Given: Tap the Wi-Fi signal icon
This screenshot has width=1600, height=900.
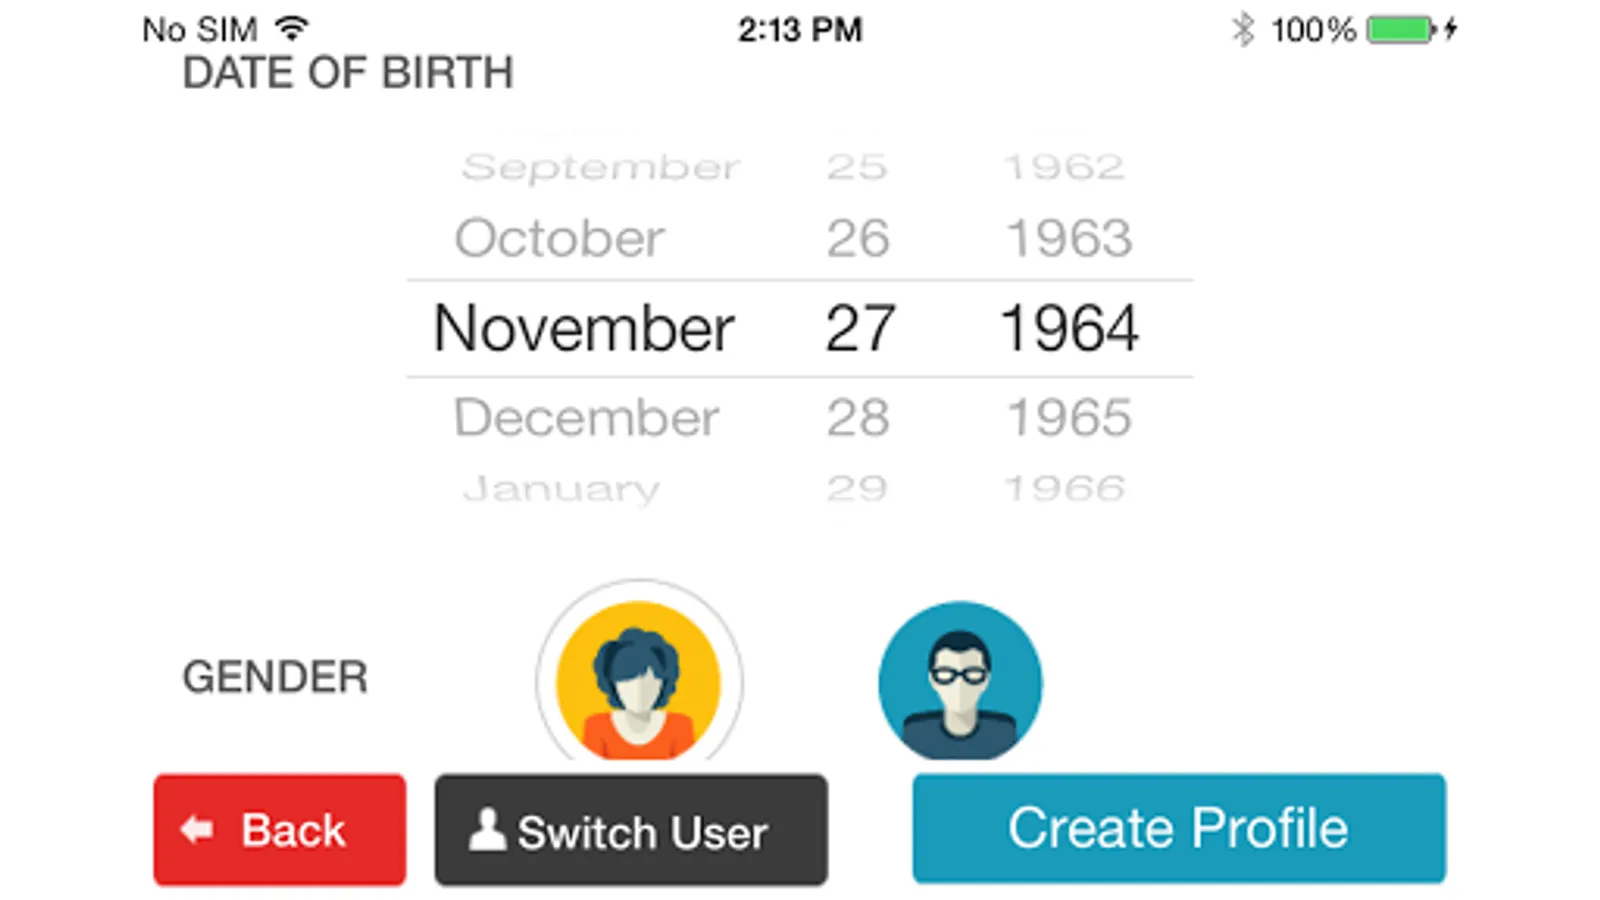Looking at the screenshot, I should [x=291, y=28].
